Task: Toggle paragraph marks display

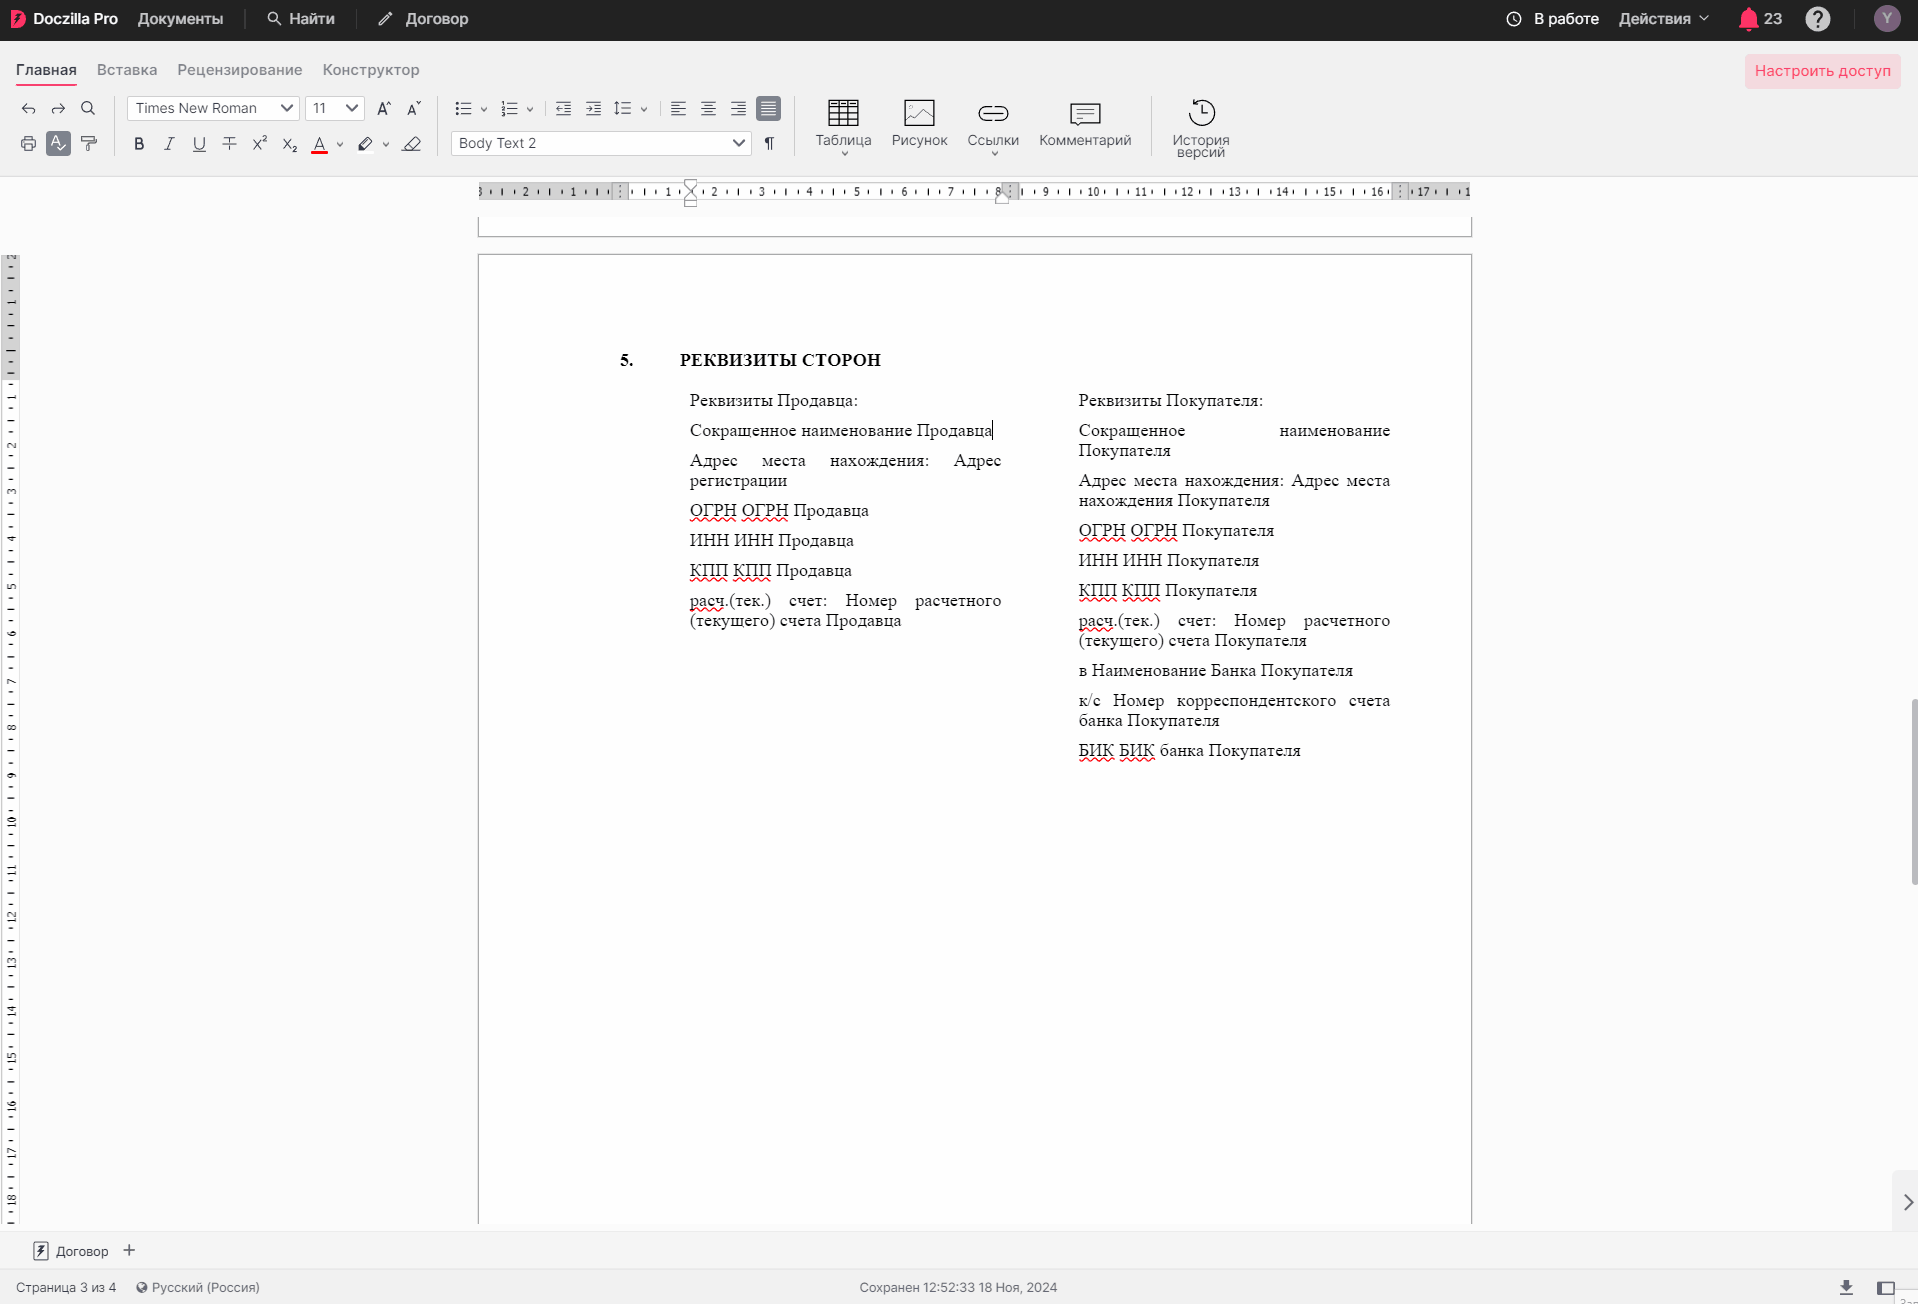Action: (x=769, y=144)
